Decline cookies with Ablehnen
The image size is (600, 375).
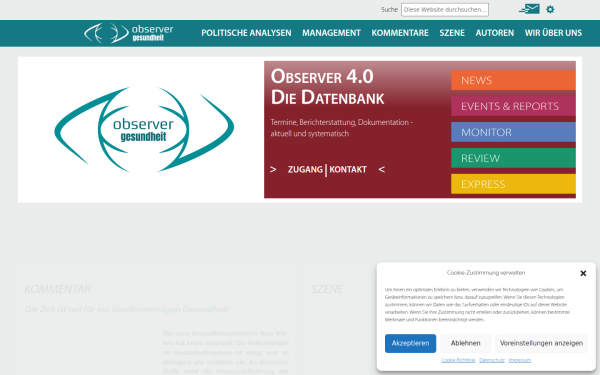(x=465, y=343)
